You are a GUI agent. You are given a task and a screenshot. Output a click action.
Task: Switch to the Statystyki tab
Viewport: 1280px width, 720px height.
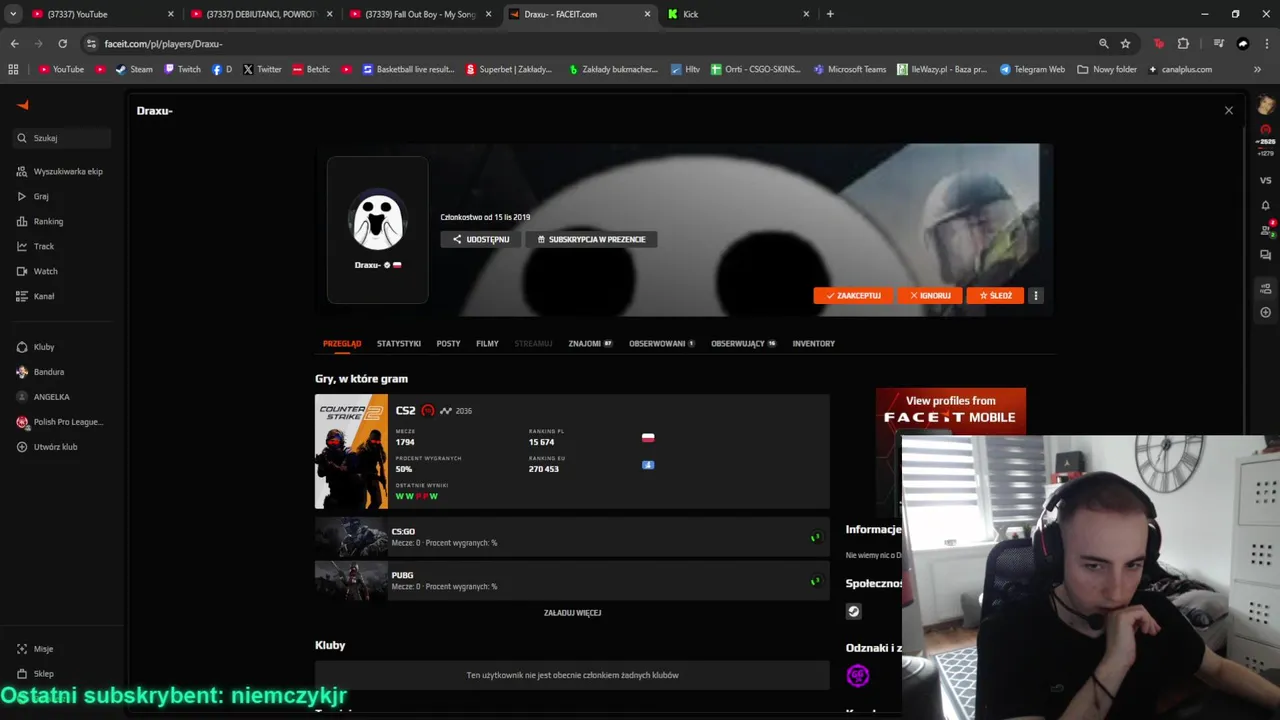pyautogui.click(x=399, y=344)
